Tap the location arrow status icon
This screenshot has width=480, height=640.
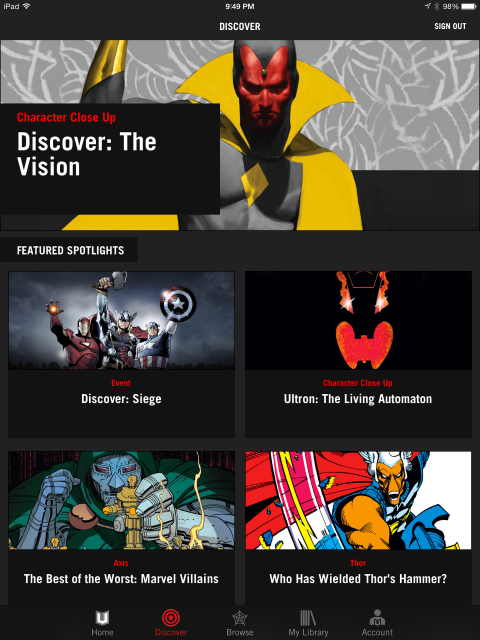point(427,6)
